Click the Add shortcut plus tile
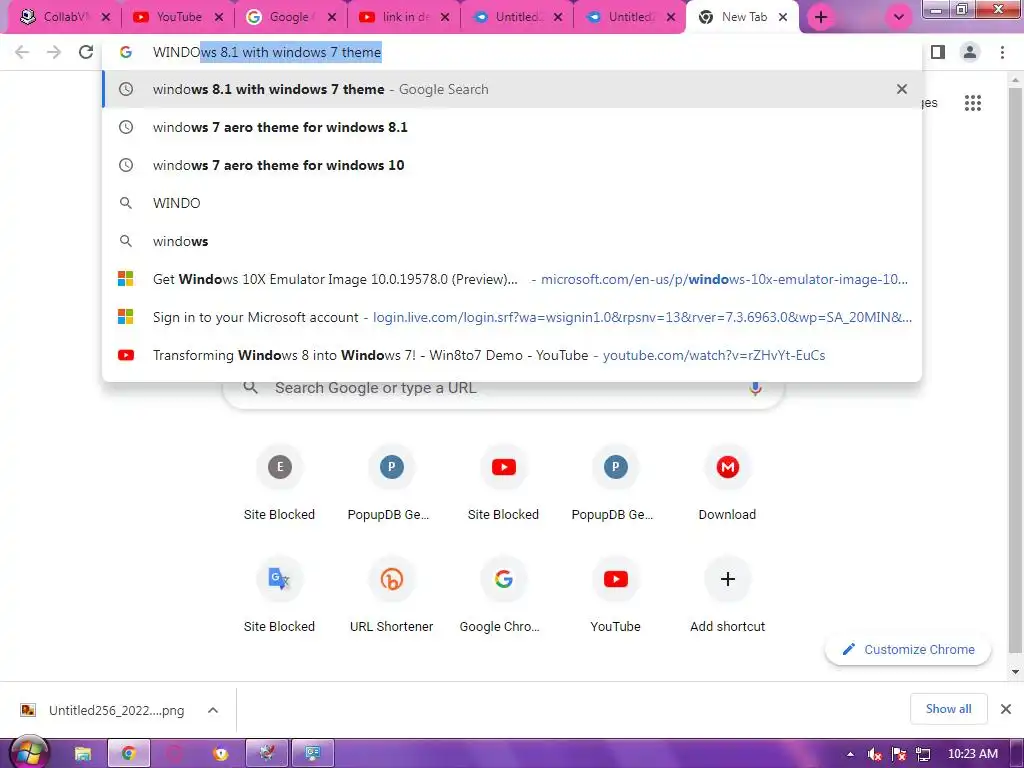Screen dimensions: 1024x768 click(728, 594)
